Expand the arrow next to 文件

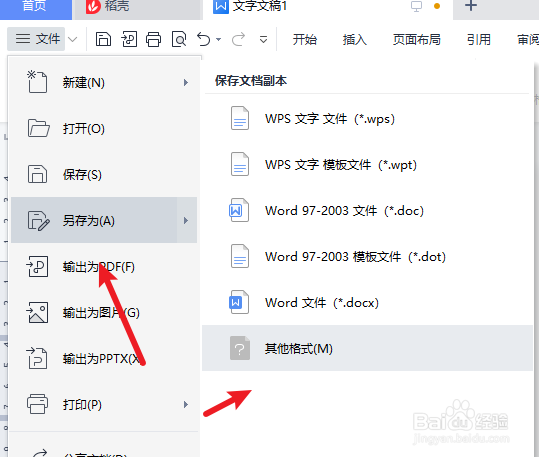tap(73, 39)
